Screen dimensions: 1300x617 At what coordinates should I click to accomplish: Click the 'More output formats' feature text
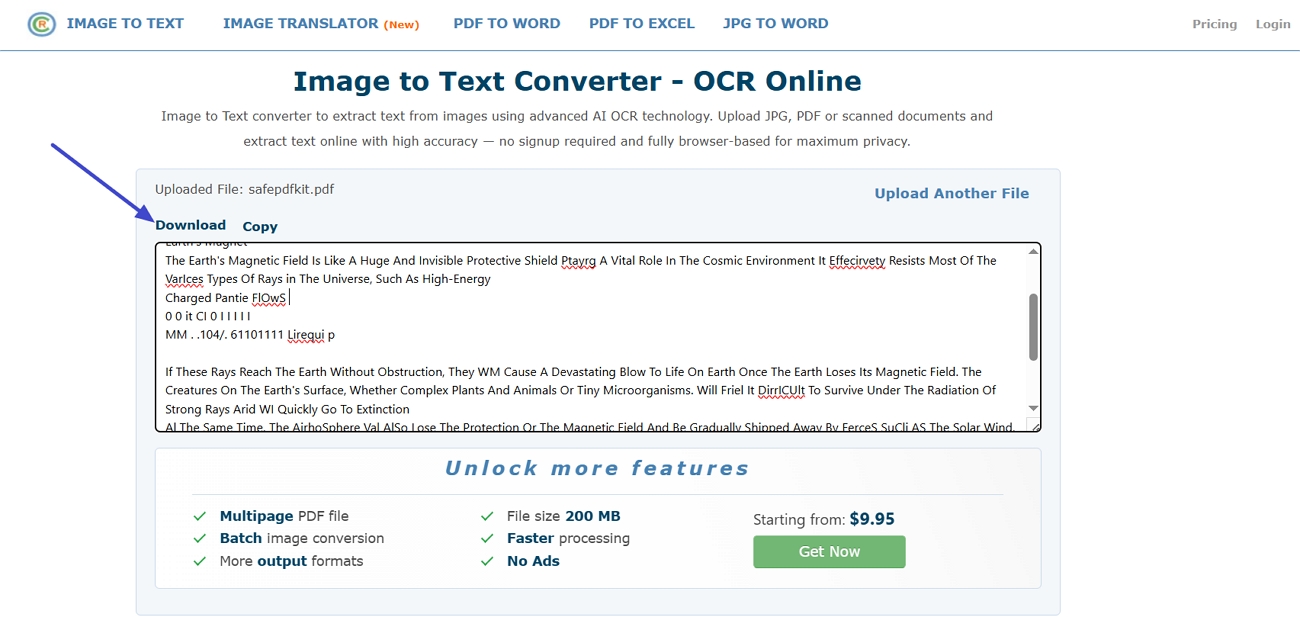291,561
